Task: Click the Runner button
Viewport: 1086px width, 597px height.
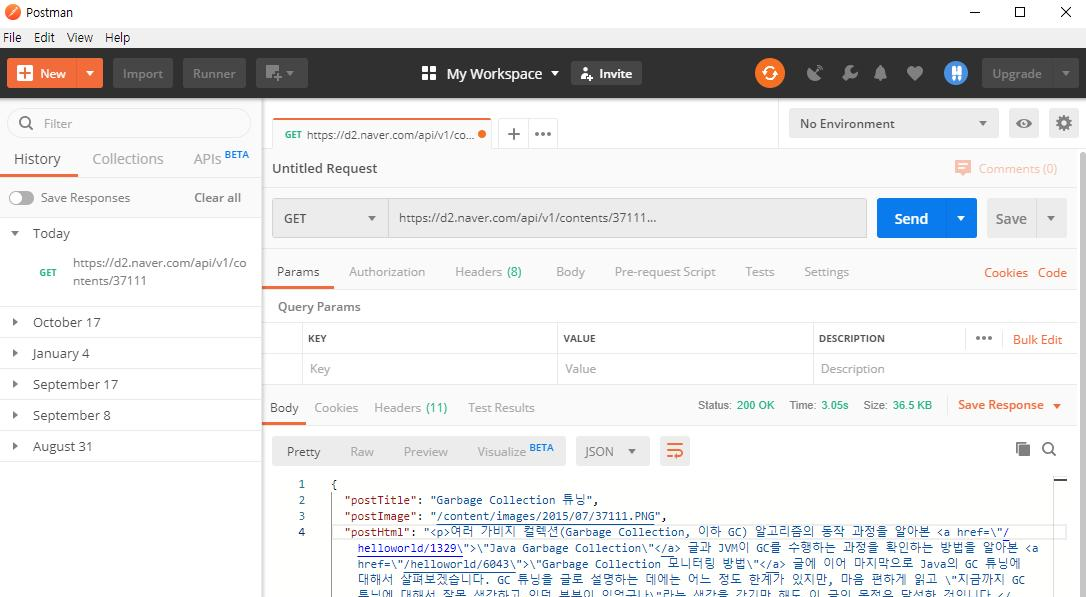Action: [214, 73]
